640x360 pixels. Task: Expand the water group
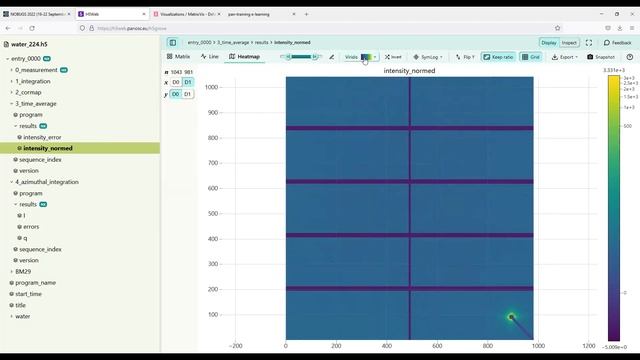click(x=11, y=316)
